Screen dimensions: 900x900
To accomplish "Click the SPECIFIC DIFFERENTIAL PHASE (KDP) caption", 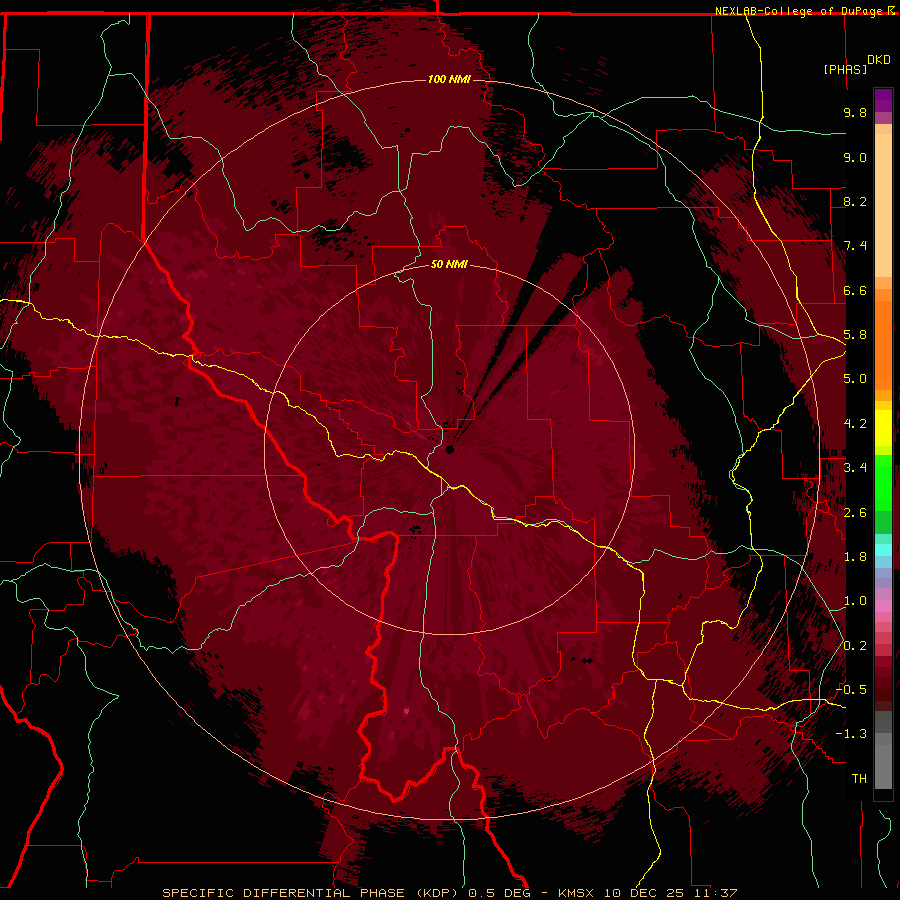I will pyautogui.click(x=312, y=893).
